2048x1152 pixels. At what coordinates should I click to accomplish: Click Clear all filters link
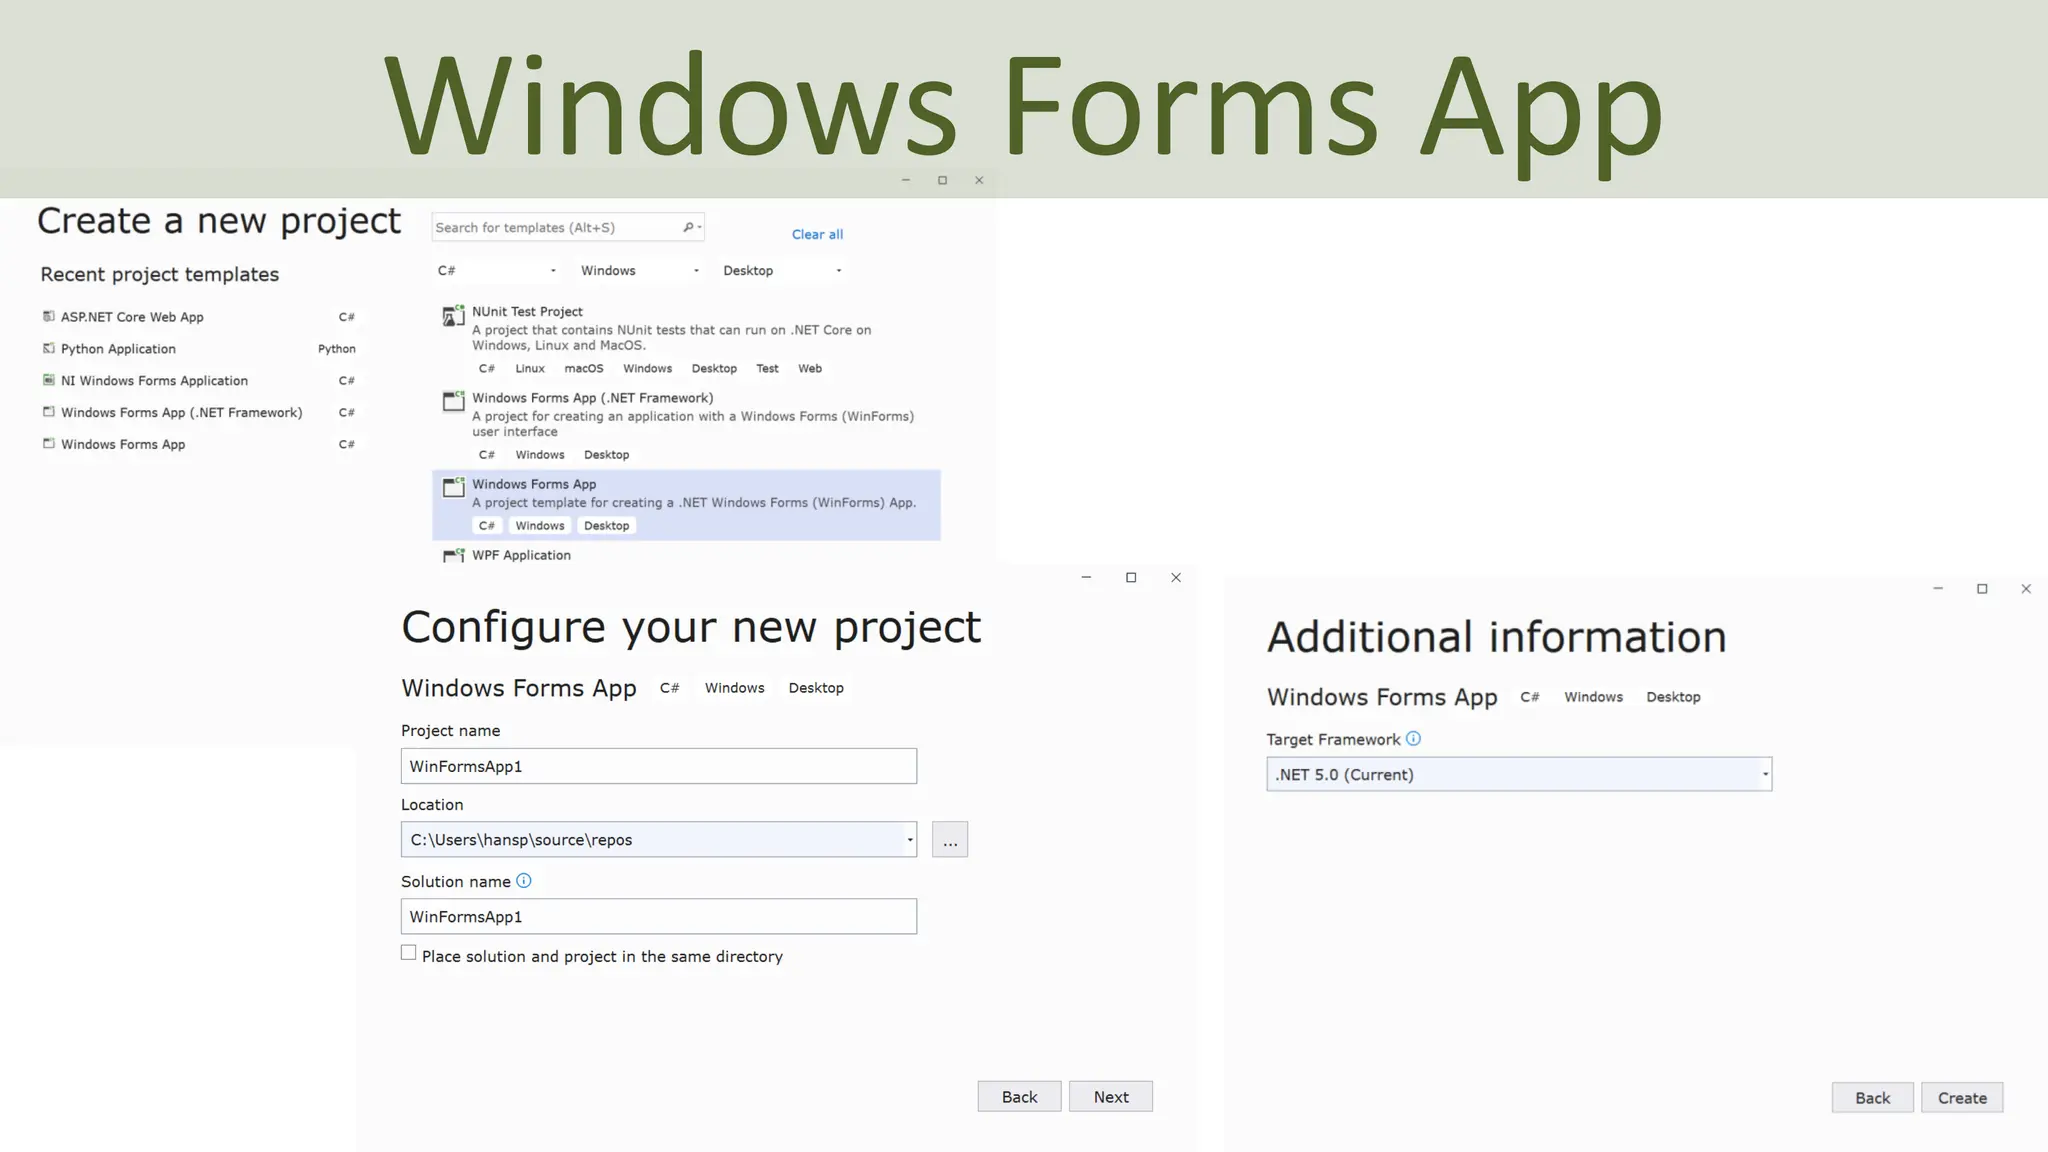[x=817, y=234]
